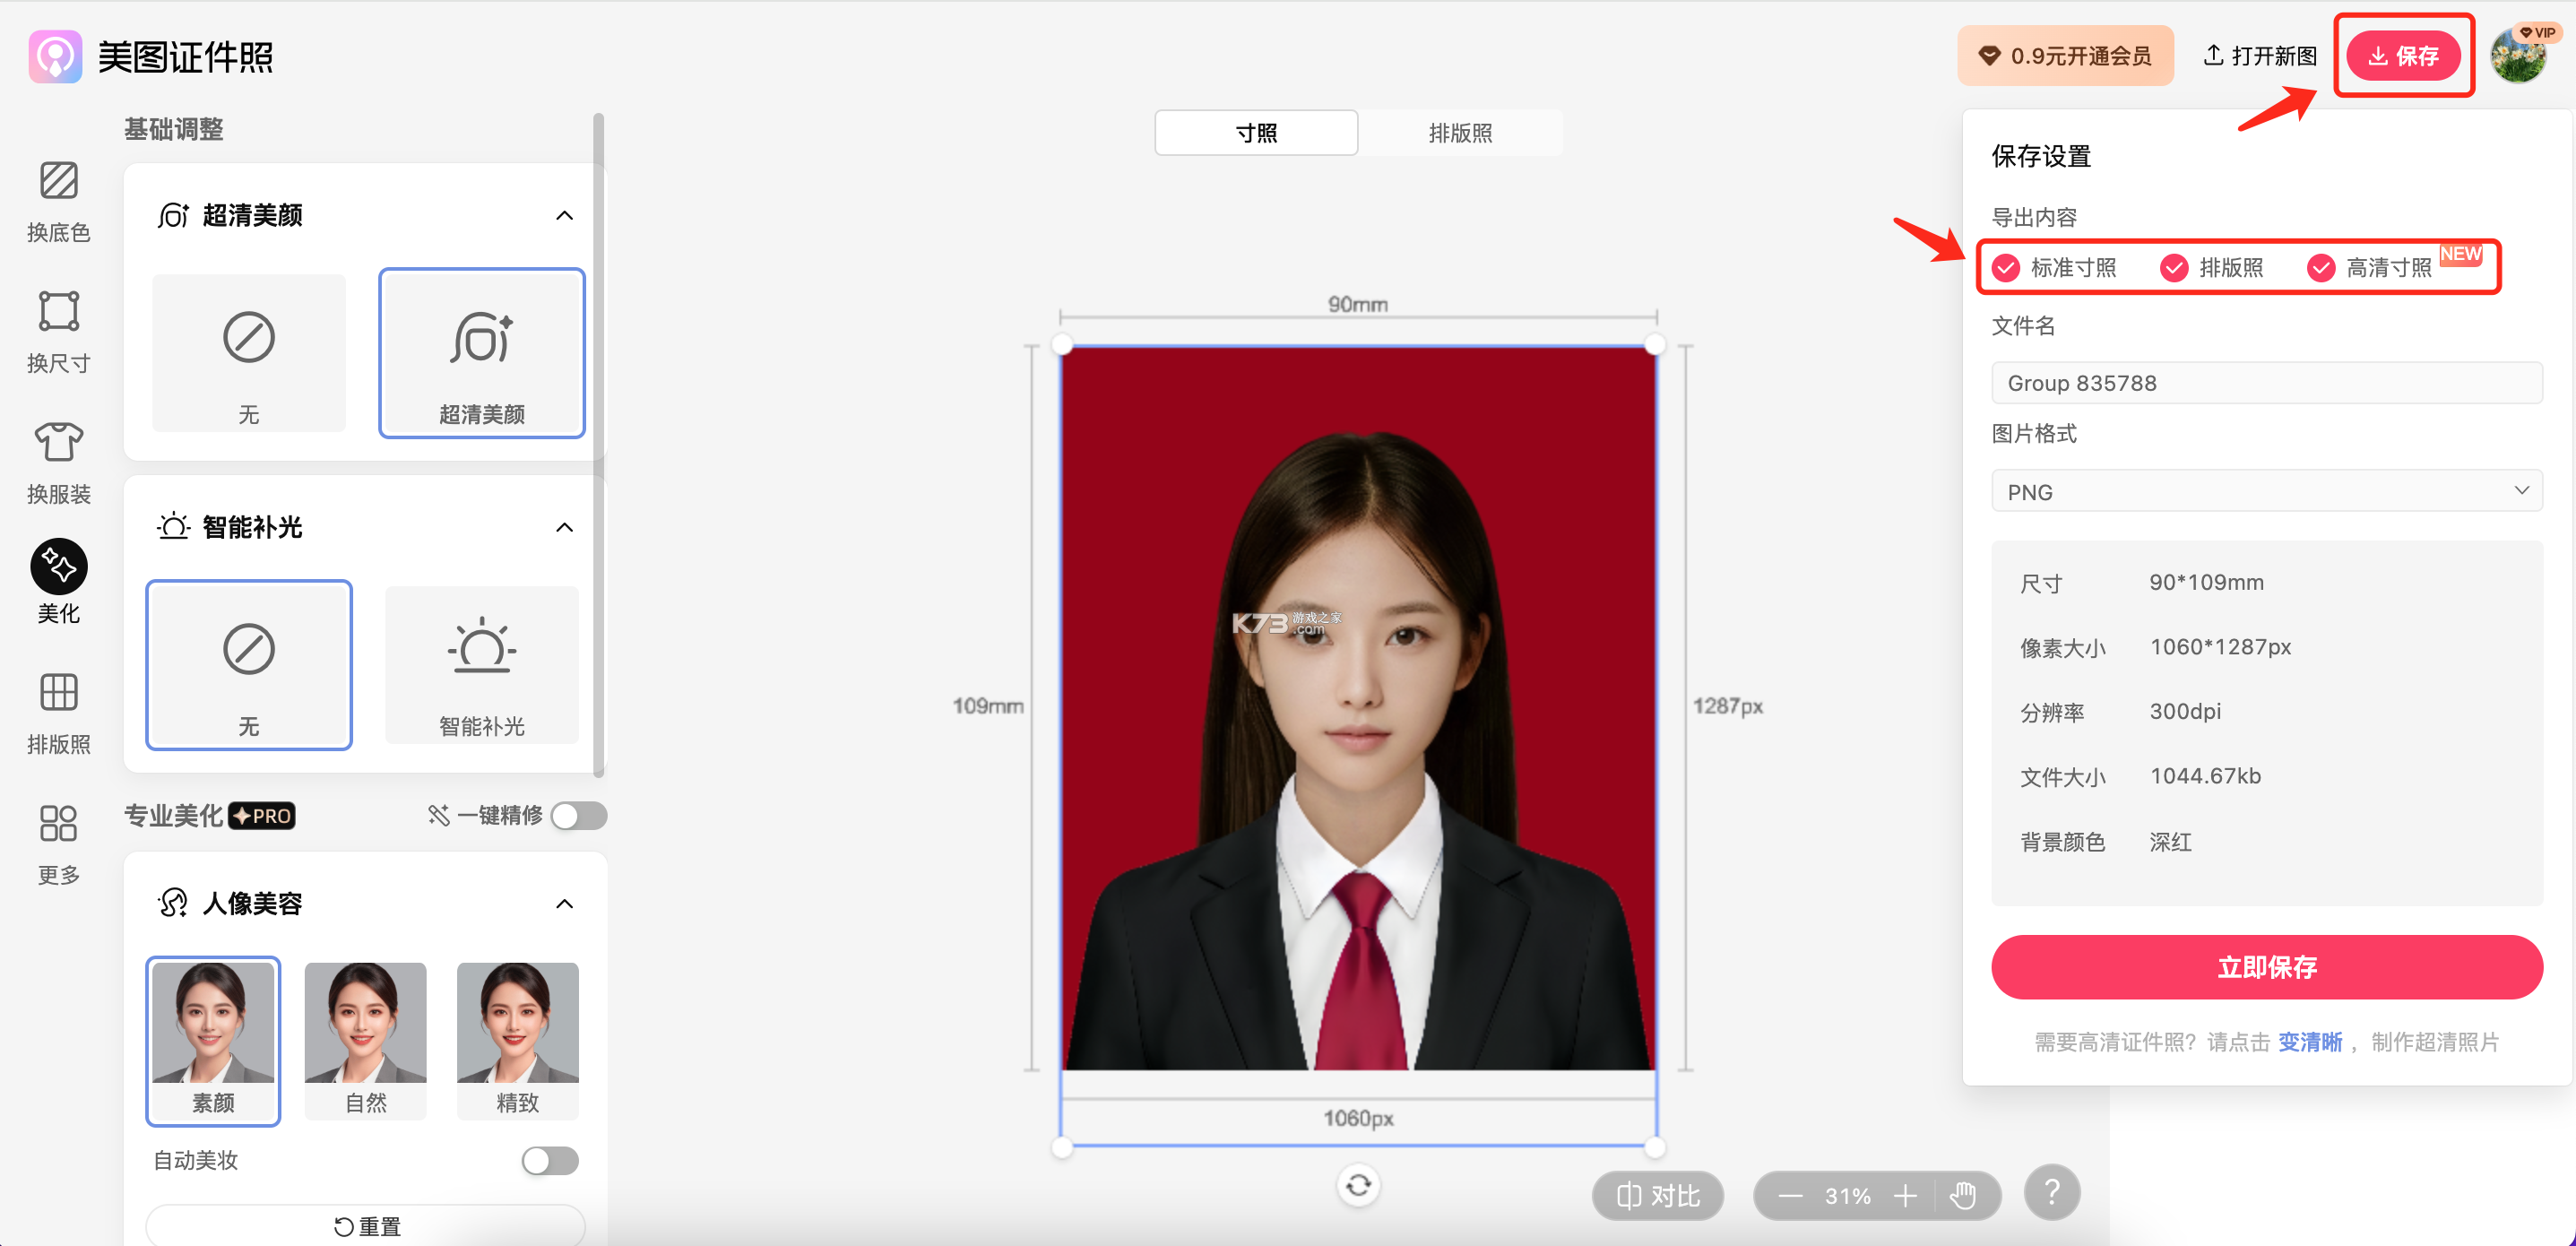The width and height of the screenshot is (2576, 1246).
Task: Select the 智能补光 fill light option
Action: (x=482, y=665)
